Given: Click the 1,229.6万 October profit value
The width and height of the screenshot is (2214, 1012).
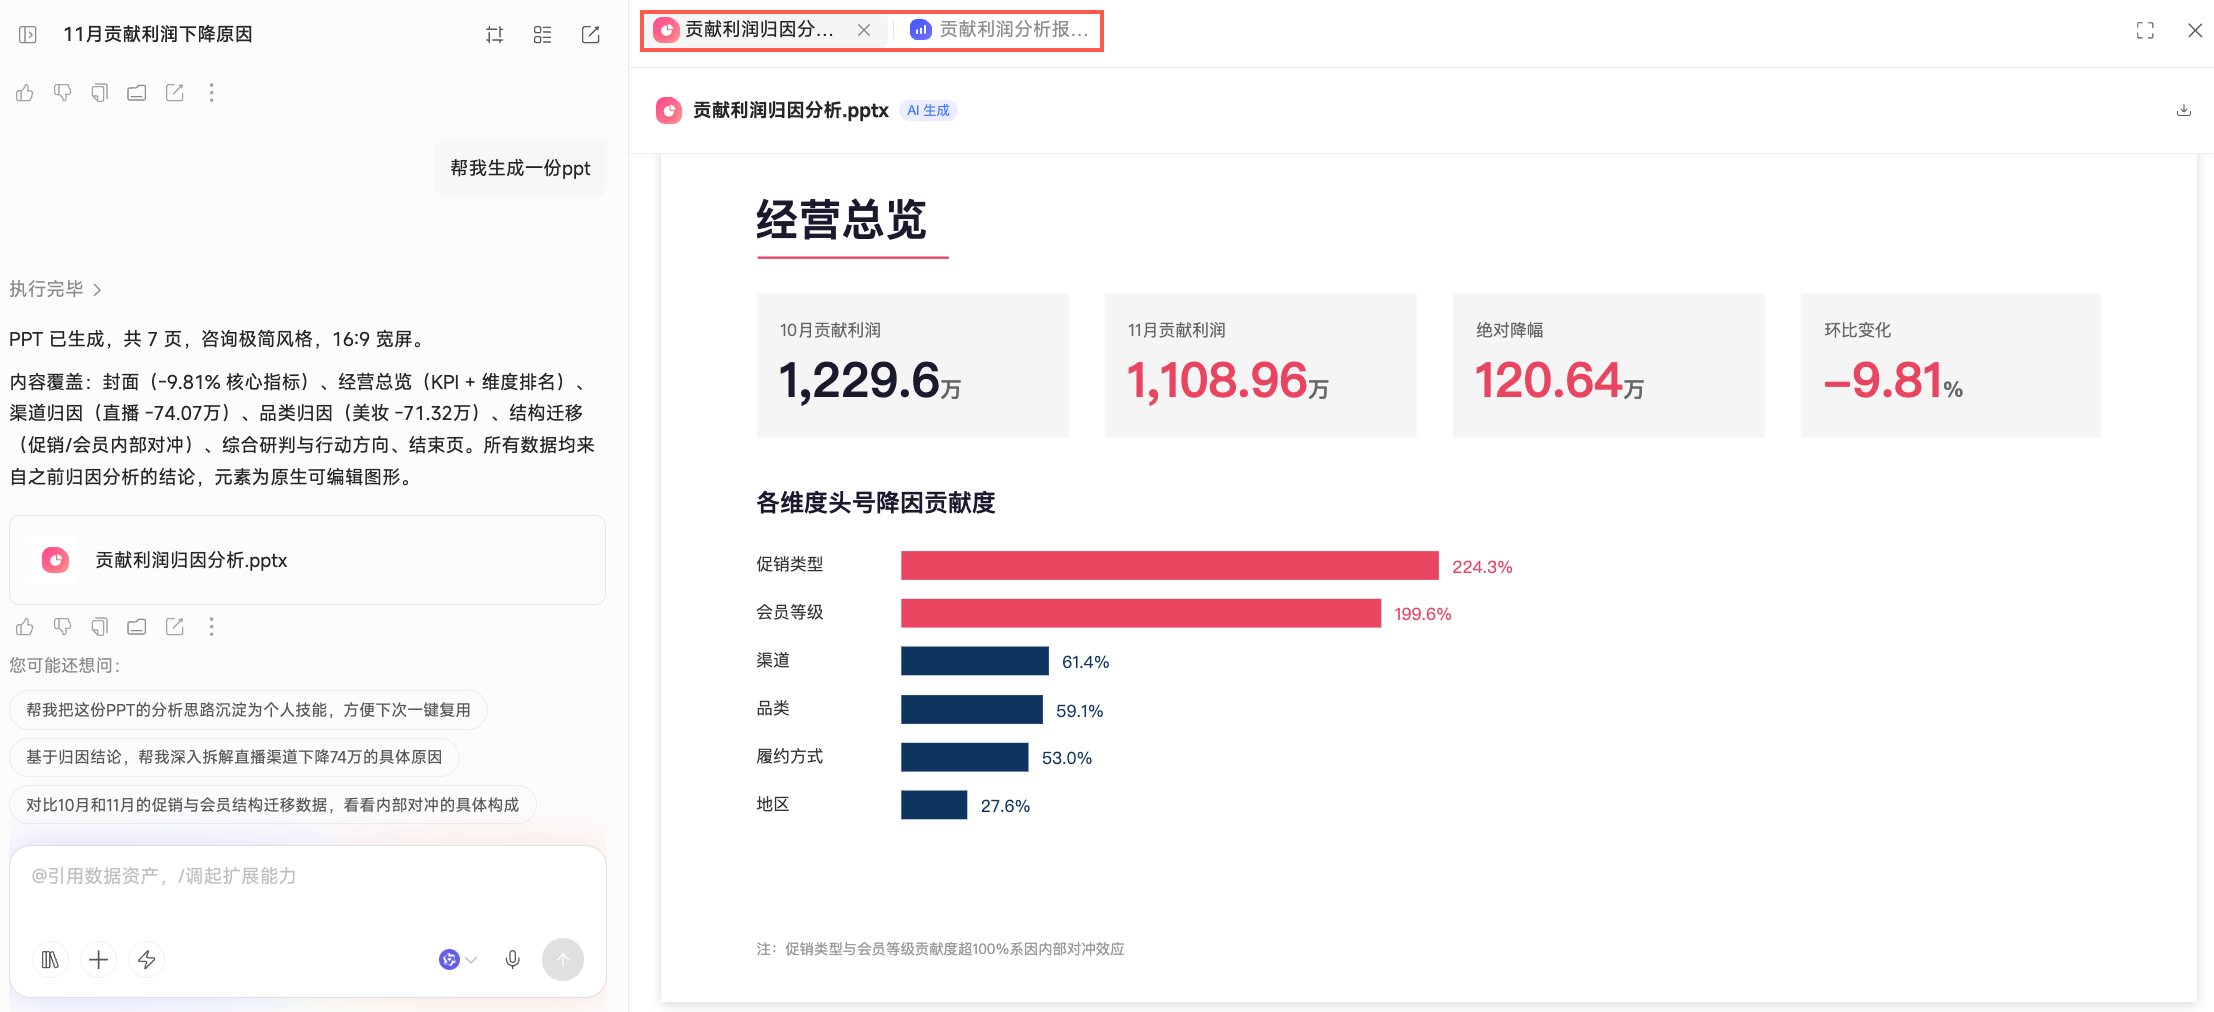Looking at the screenshot, I should (869, 381).
